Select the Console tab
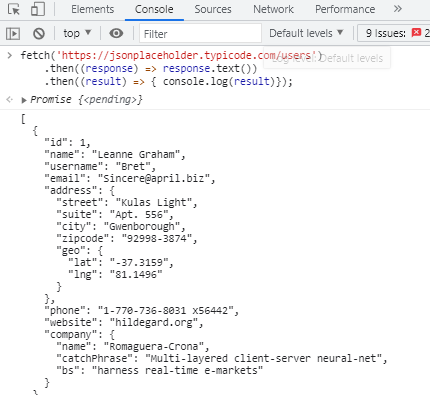Viewport: 430px width, 395px height. [154, 9]
